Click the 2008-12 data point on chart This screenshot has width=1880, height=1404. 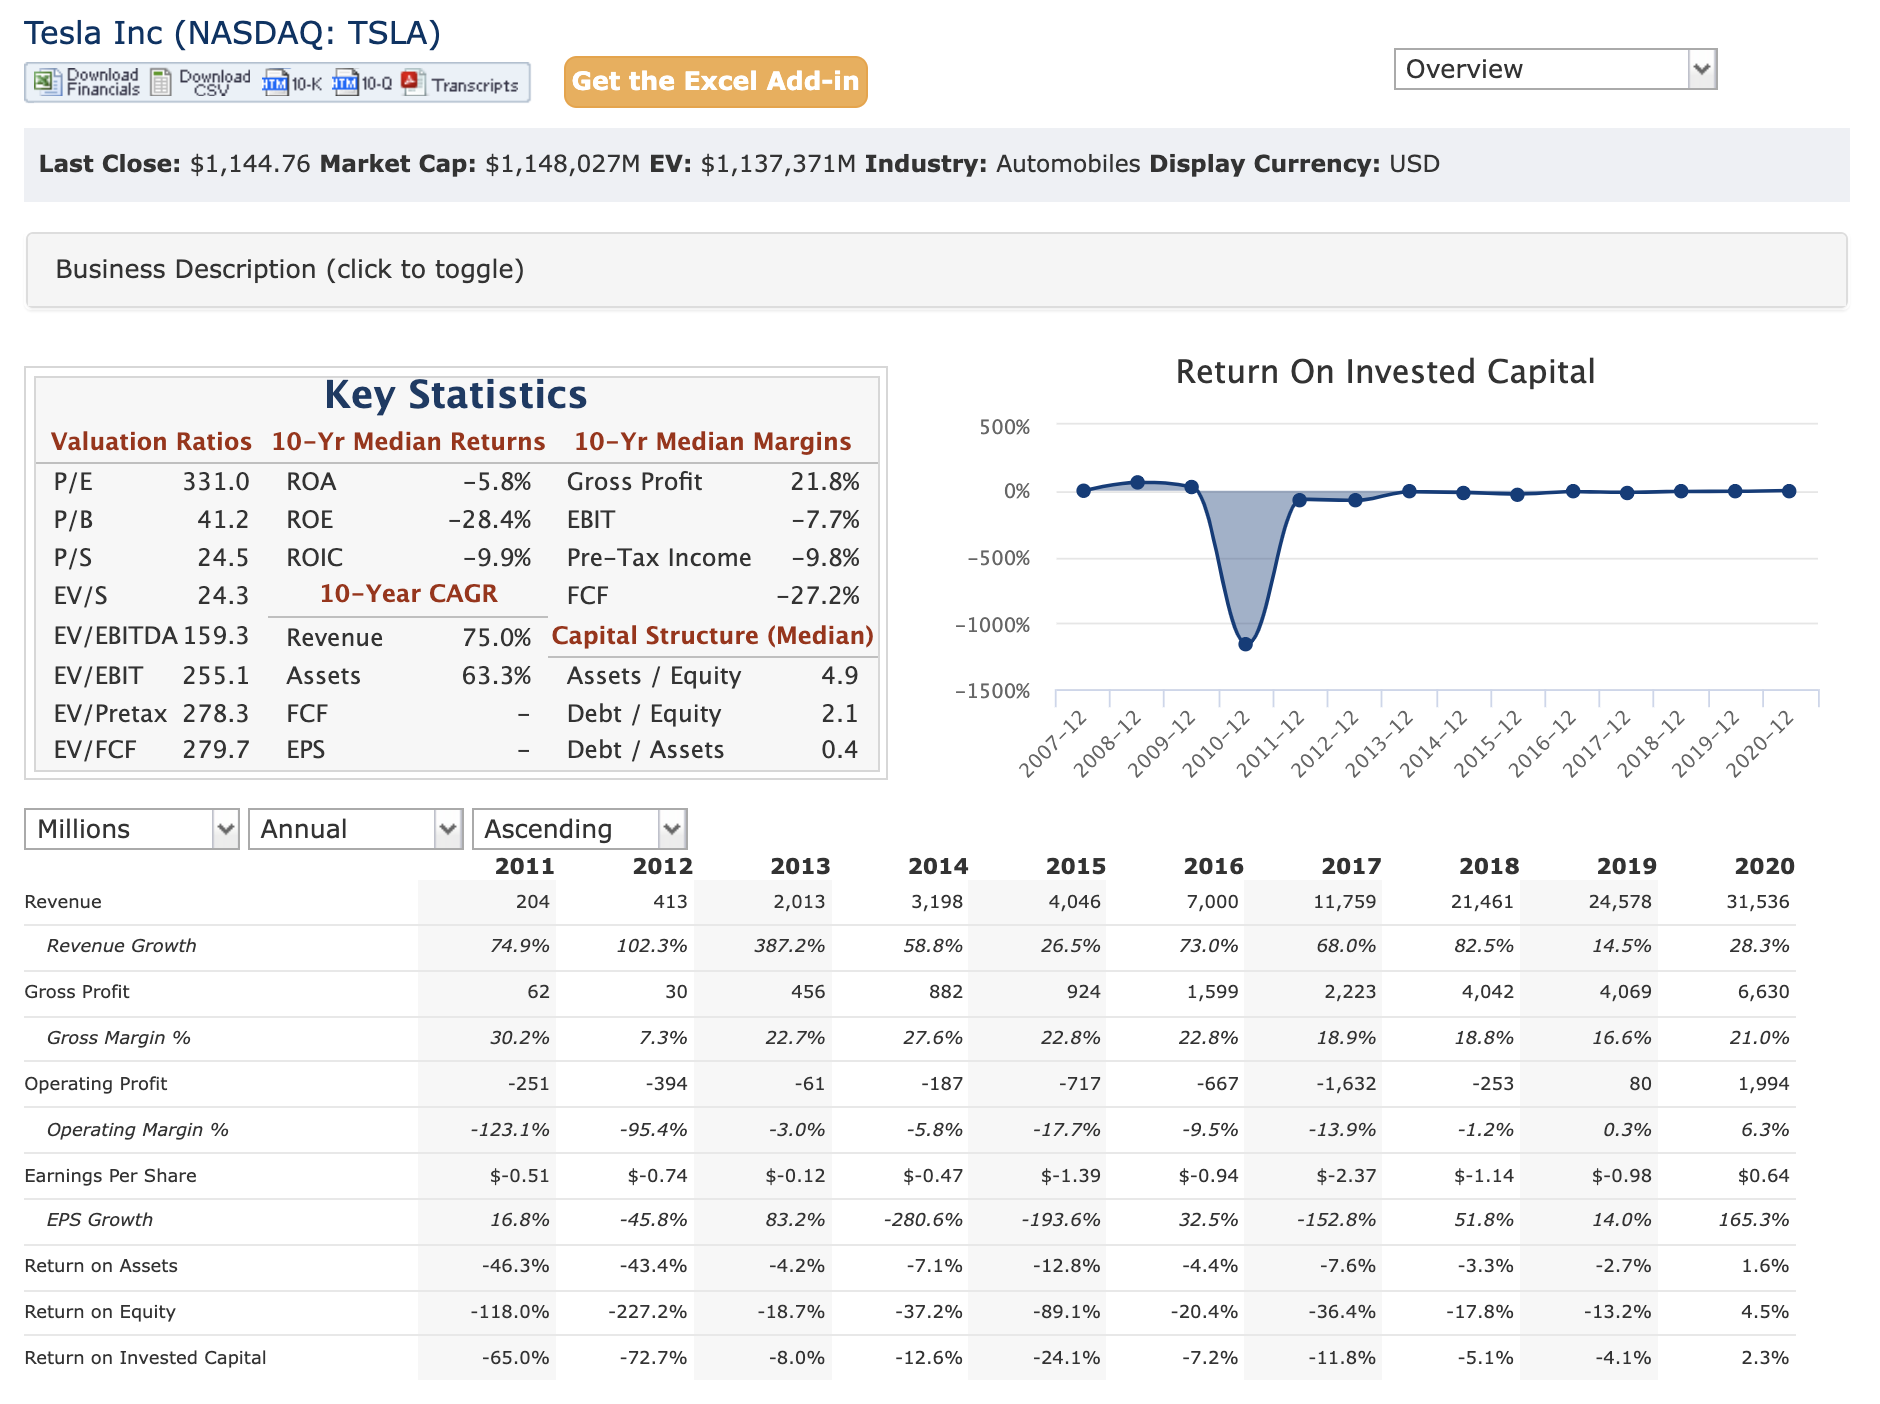click(1137, 482)
